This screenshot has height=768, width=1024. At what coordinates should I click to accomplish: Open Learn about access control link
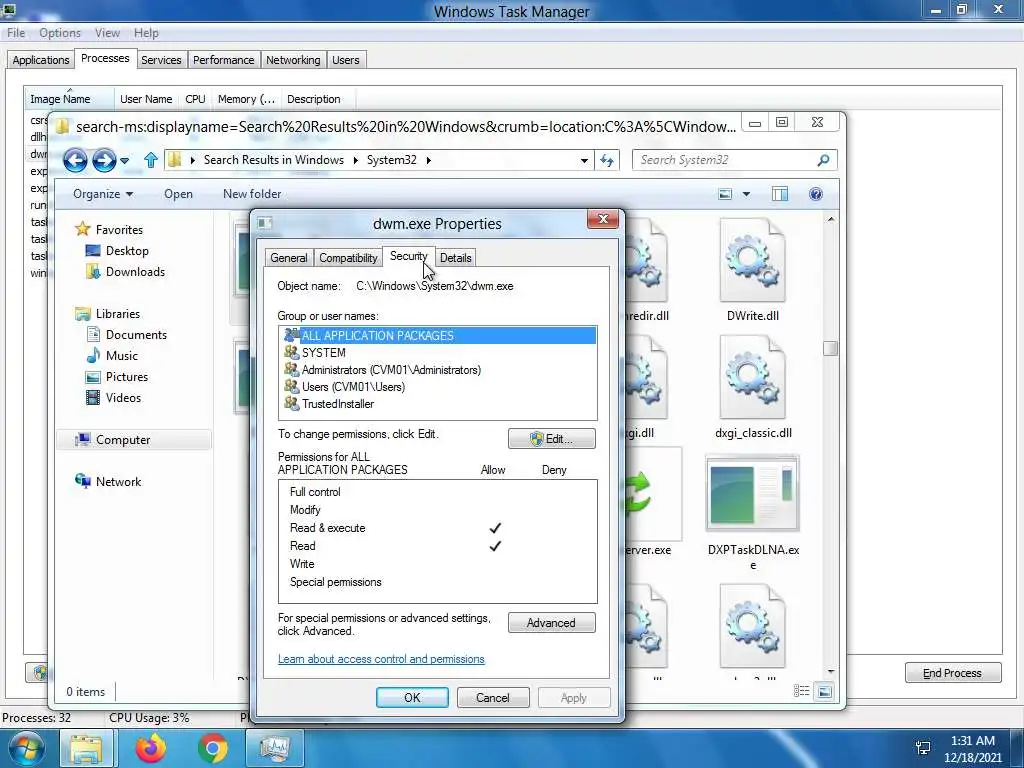(381, 659)
